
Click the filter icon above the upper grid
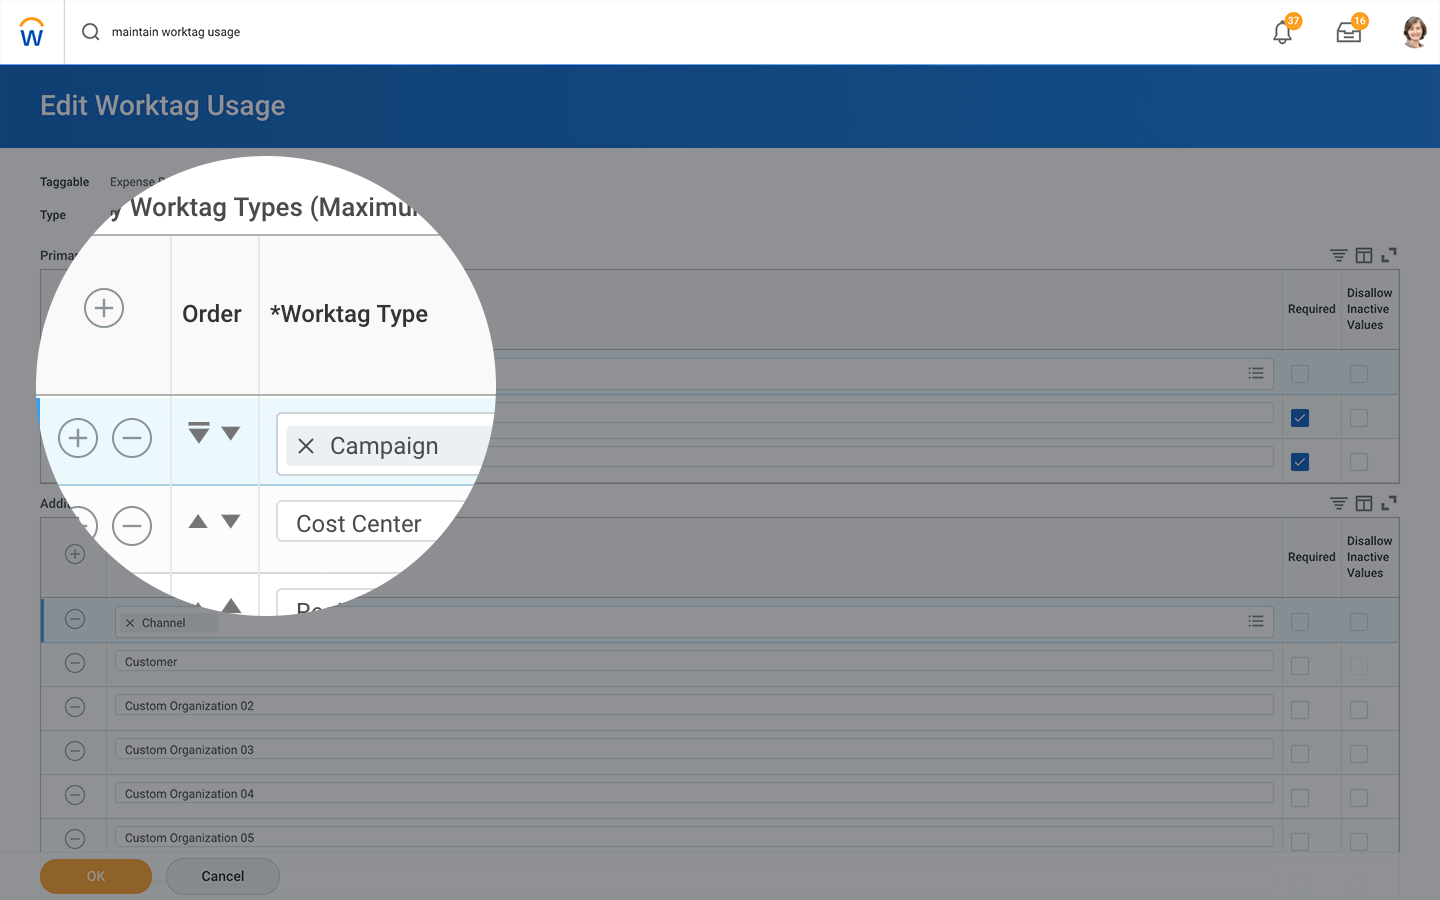coord(1338,256)
